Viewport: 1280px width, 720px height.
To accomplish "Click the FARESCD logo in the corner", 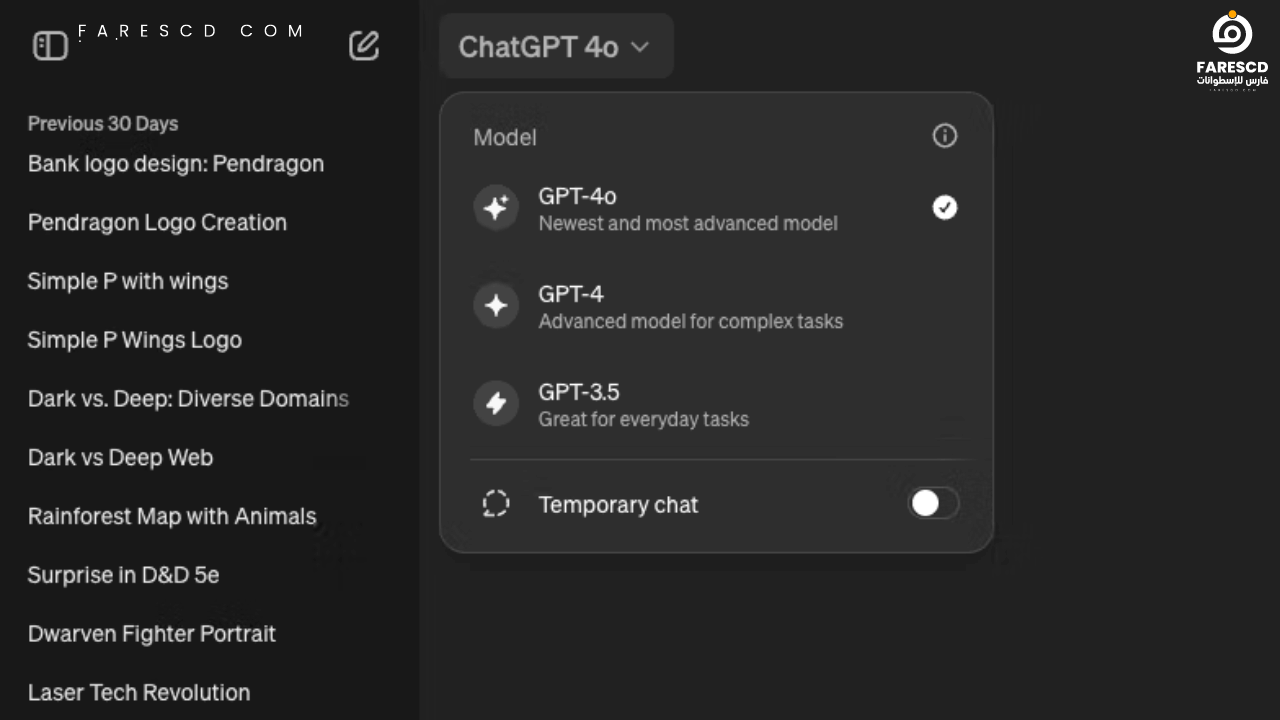I will click(1232, 50).
